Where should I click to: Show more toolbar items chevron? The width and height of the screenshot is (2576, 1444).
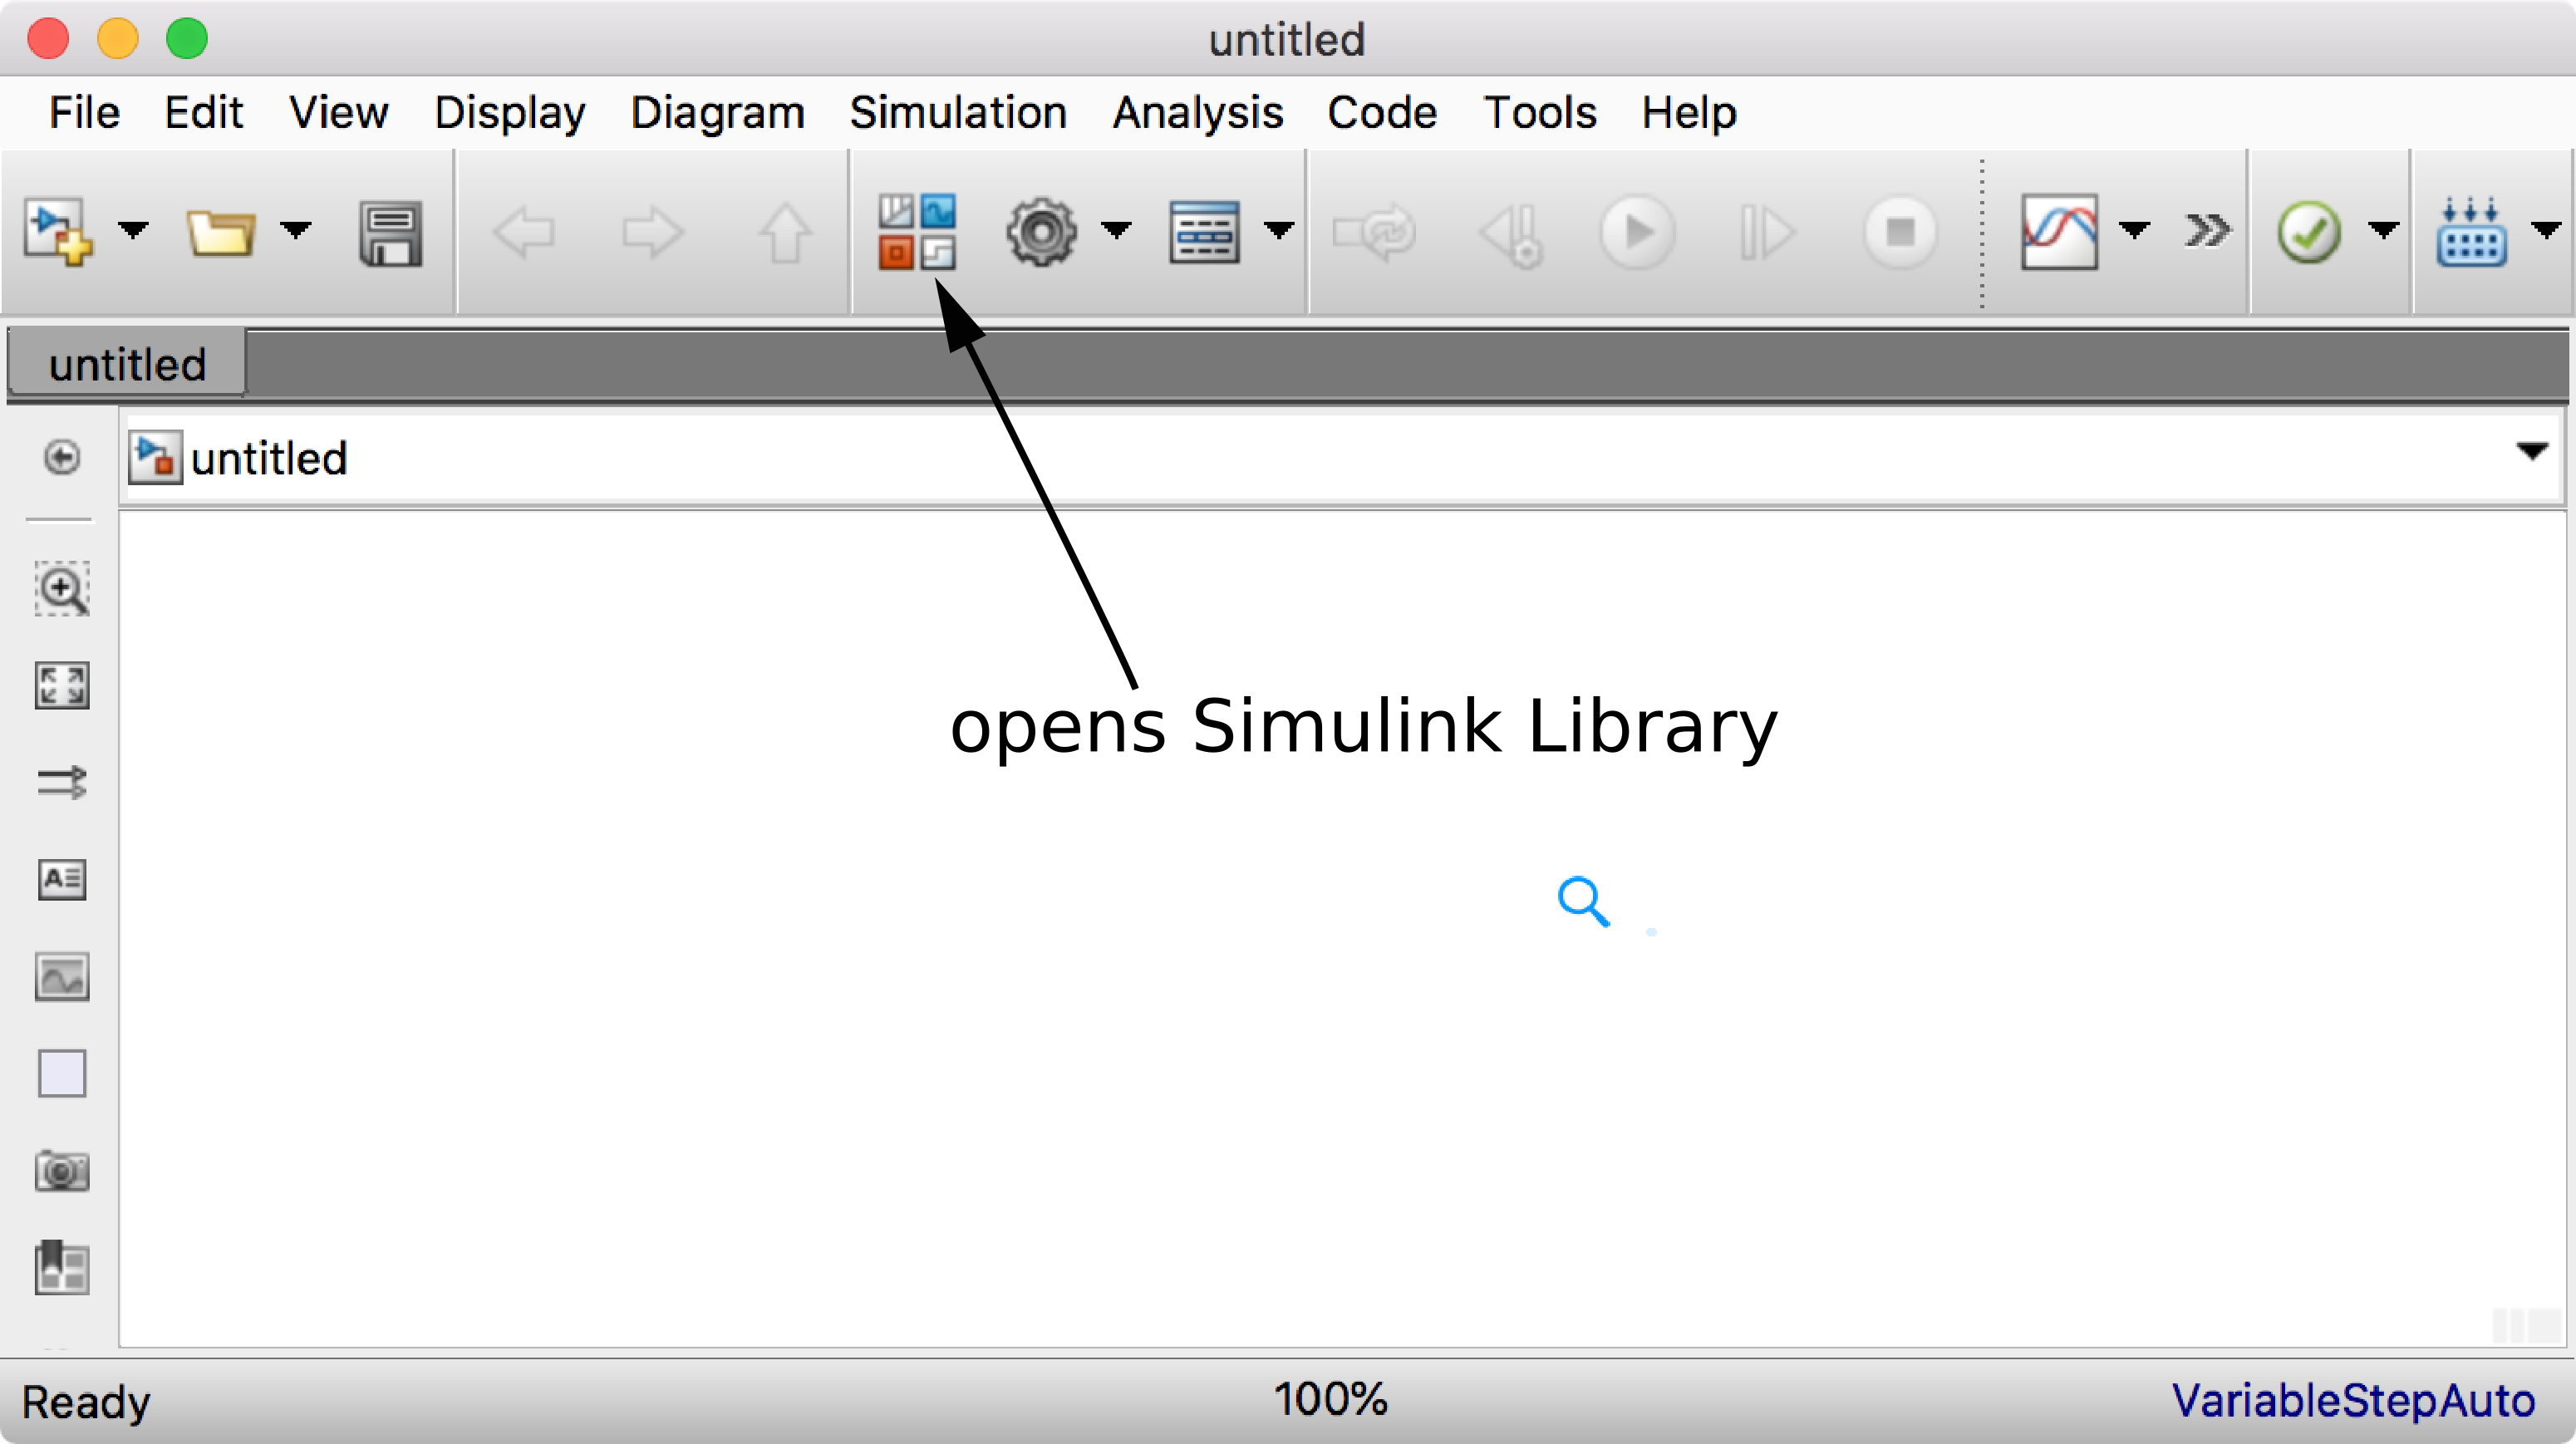tap(2208, 231)
